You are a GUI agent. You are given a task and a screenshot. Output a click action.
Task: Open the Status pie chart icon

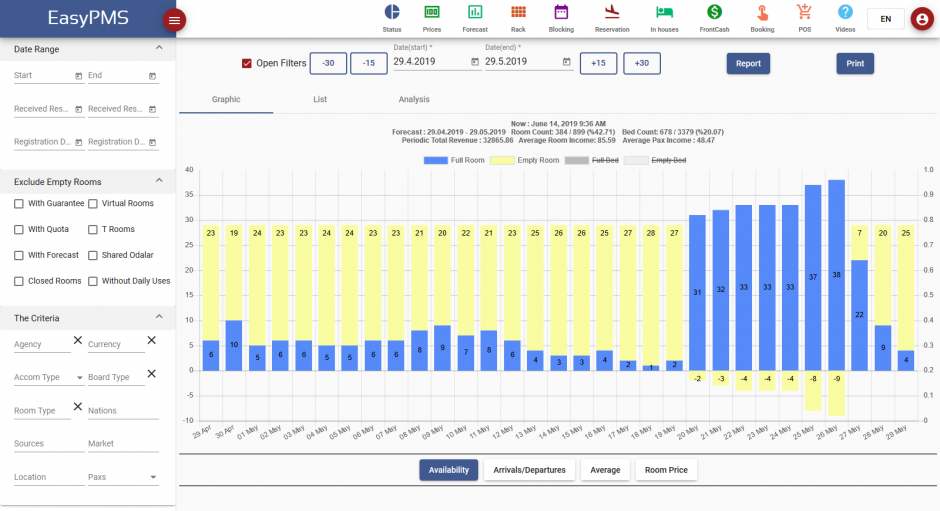(391, 12)
